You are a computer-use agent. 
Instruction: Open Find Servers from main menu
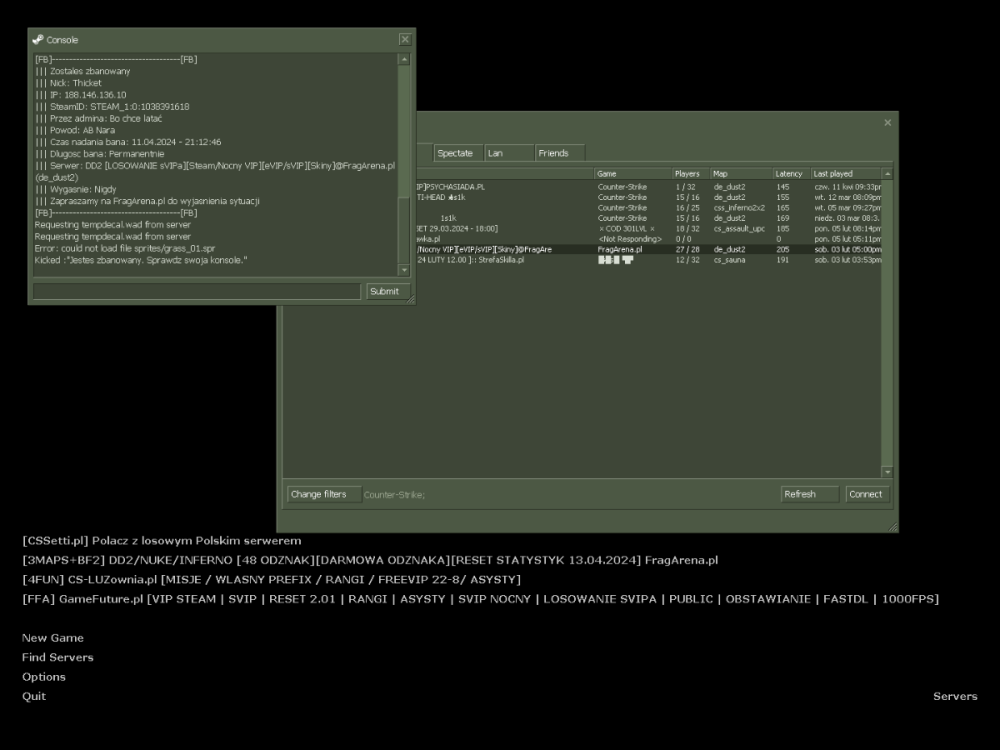pyautogui.click(x=58, y=657)
